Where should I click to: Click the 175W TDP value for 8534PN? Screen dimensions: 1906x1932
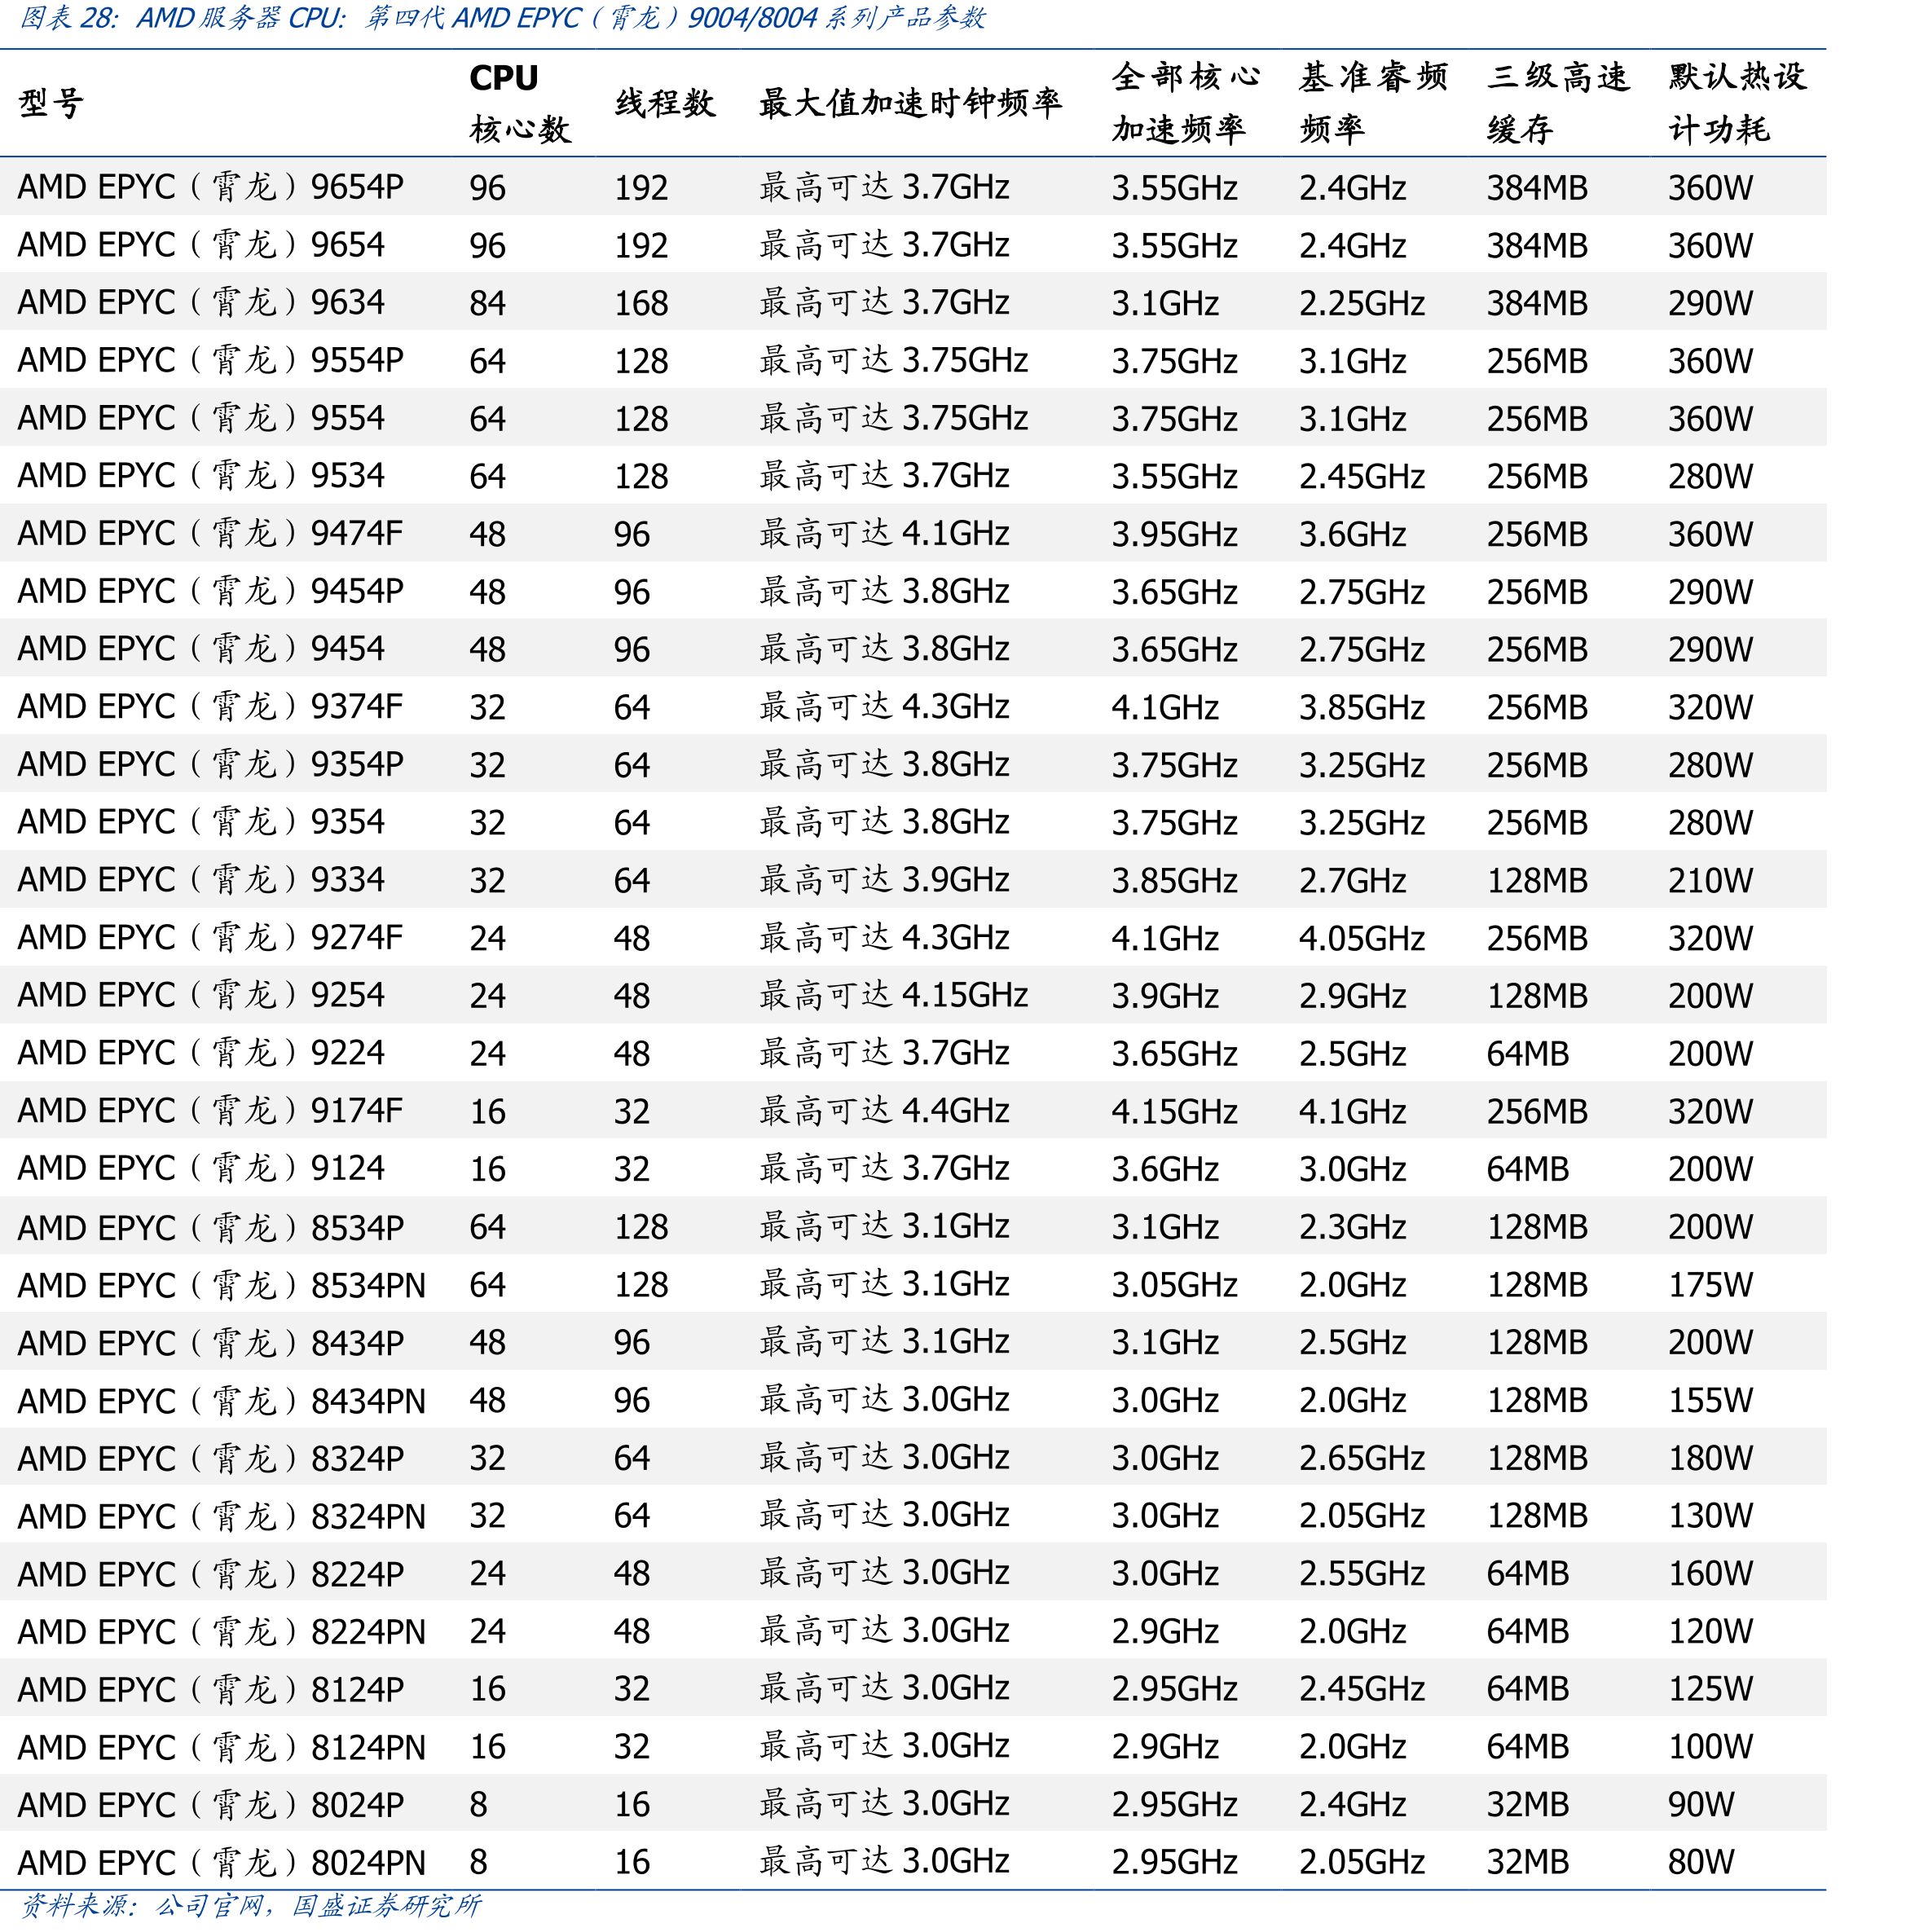[1710, 1285]
